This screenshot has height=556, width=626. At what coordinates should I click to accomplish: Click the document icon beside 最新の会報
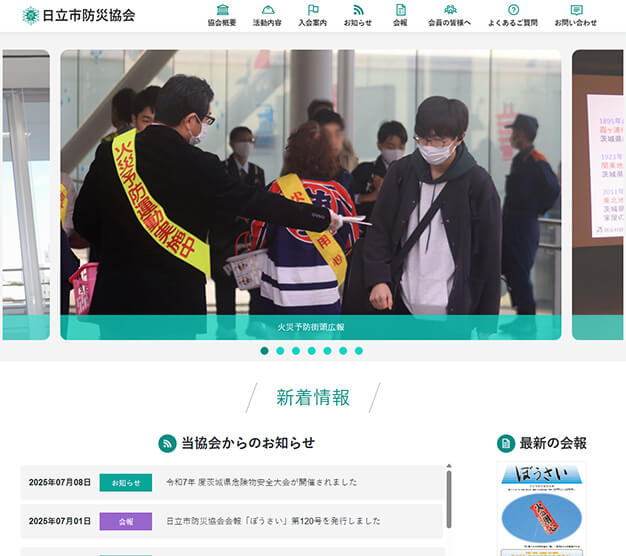pyautogui.click(x=506, y=444)
